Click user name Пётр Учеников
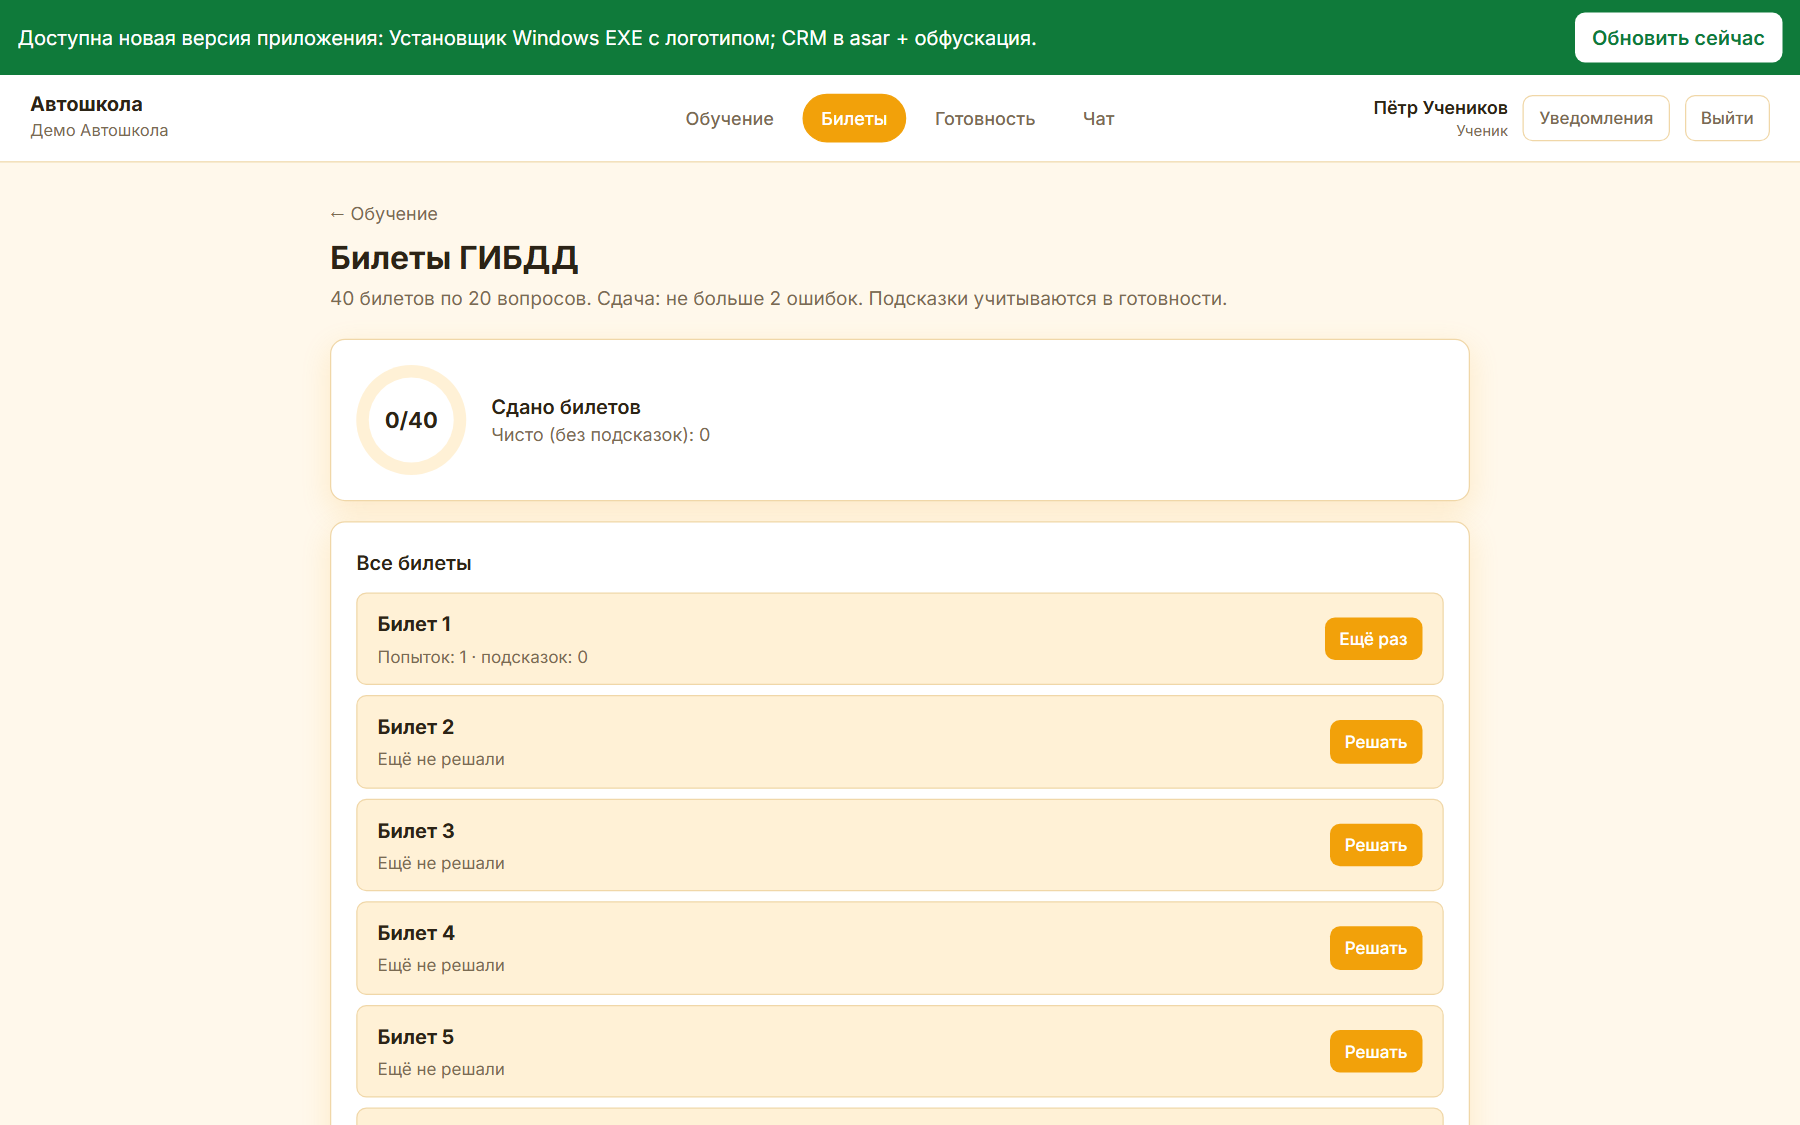The width and height of the screenshot is (1800, 1125). click(1440, 107)
